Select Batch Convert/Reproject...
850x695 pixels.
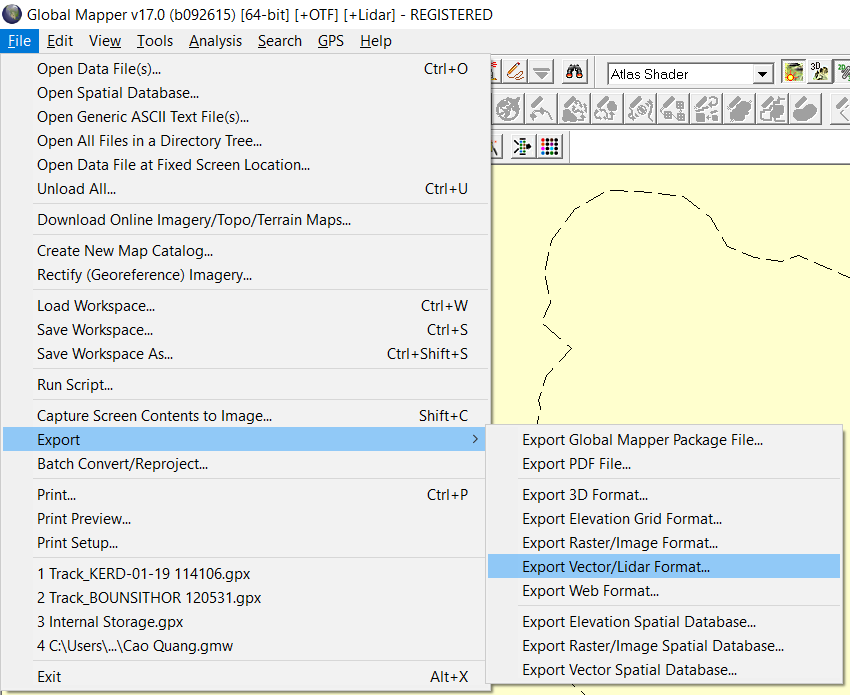(x=246, y=464)
